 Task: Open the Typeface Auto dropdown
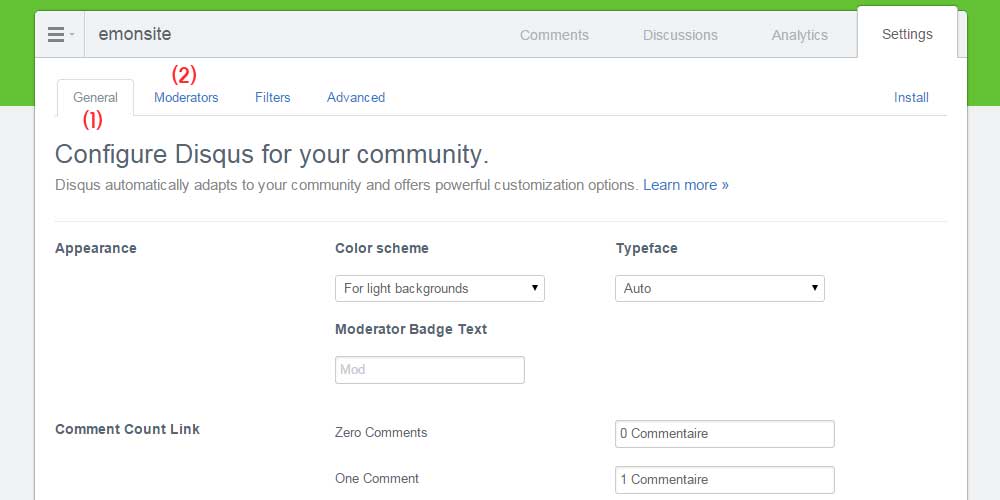(x=719, y=288)
